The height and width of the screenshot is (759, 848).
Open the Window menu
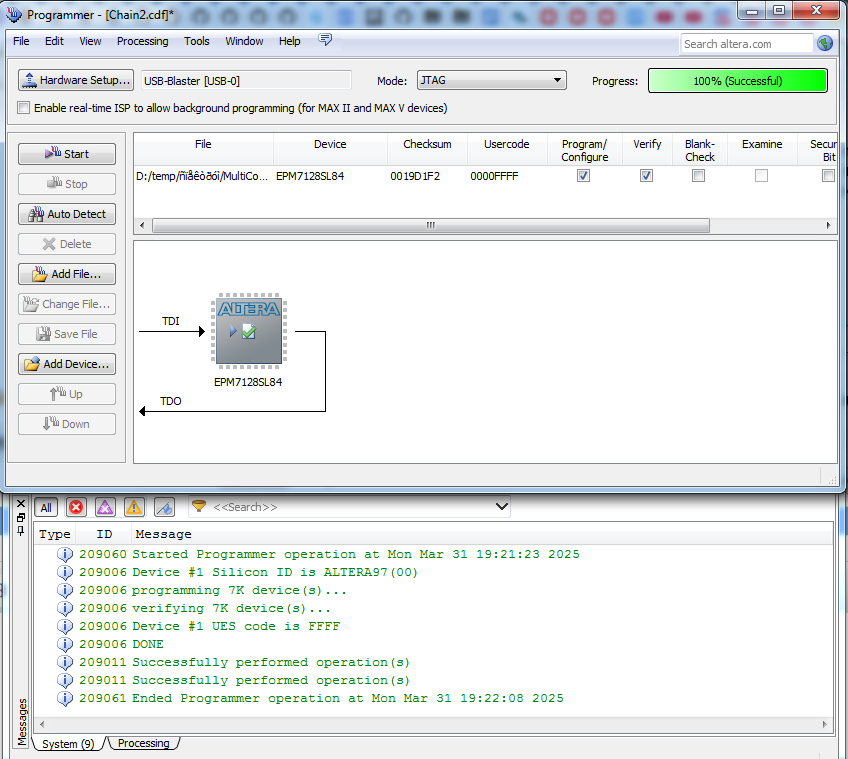244,41
